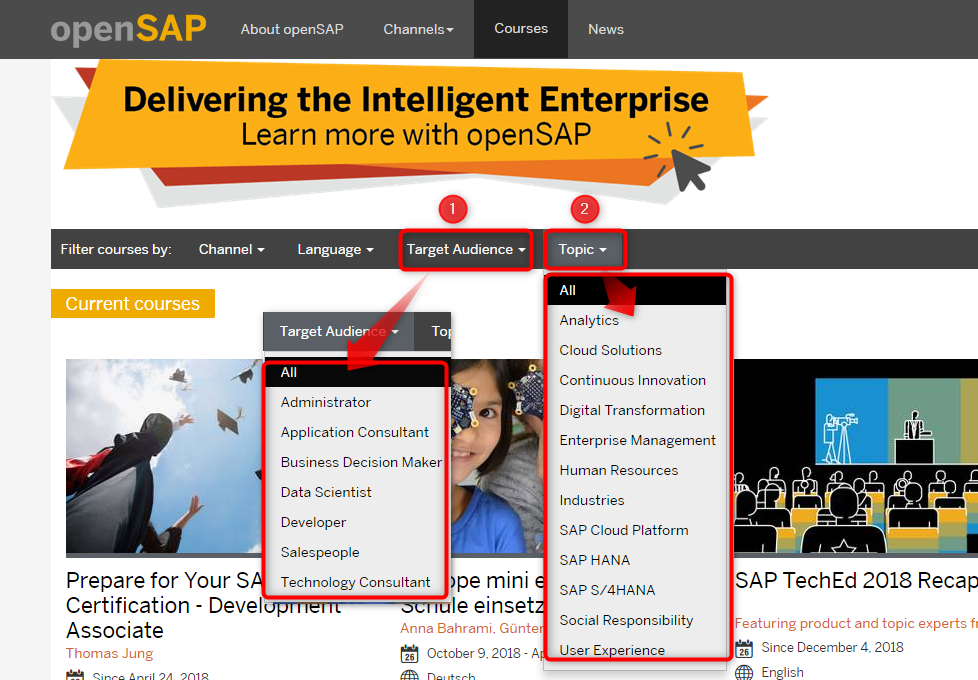Select Salespeople audience option
This screenshot has width=978, height=680.
(x=356, y=552)
